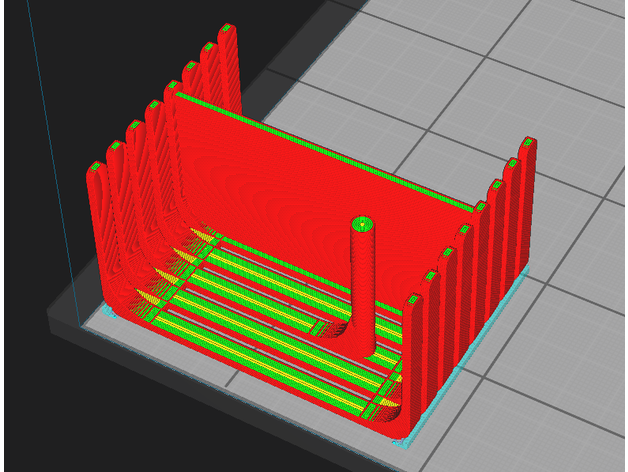Select the leftmost front rib's green top
The width and height of the screenshot is (628, 472).
pos(94,167)
